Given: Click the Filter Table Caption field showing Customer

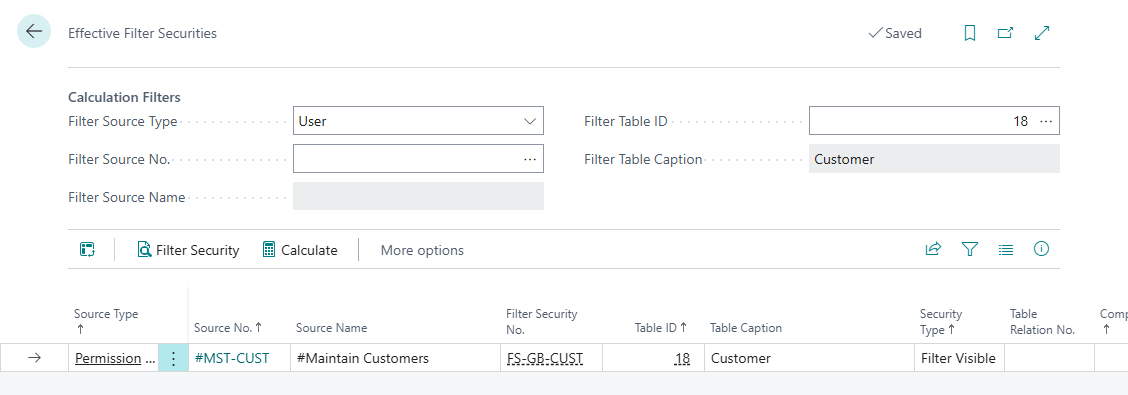Looking at the screenshot, I should tap(934, 159).
